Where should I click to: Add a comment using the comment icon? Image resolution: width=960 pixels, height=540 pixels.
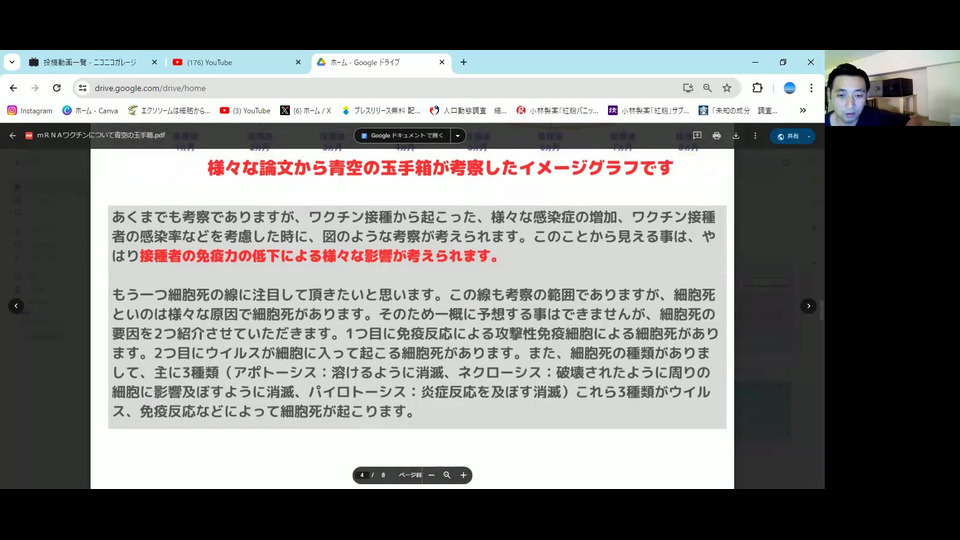pyautogui.click(x=697, y=135)
